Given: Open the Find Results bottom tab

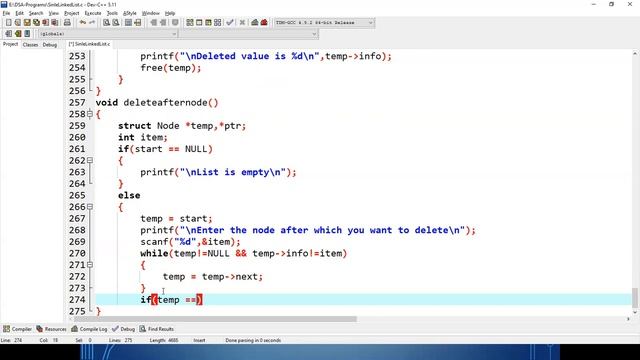Looking at the screenshot, I should (x=157, y=329).
